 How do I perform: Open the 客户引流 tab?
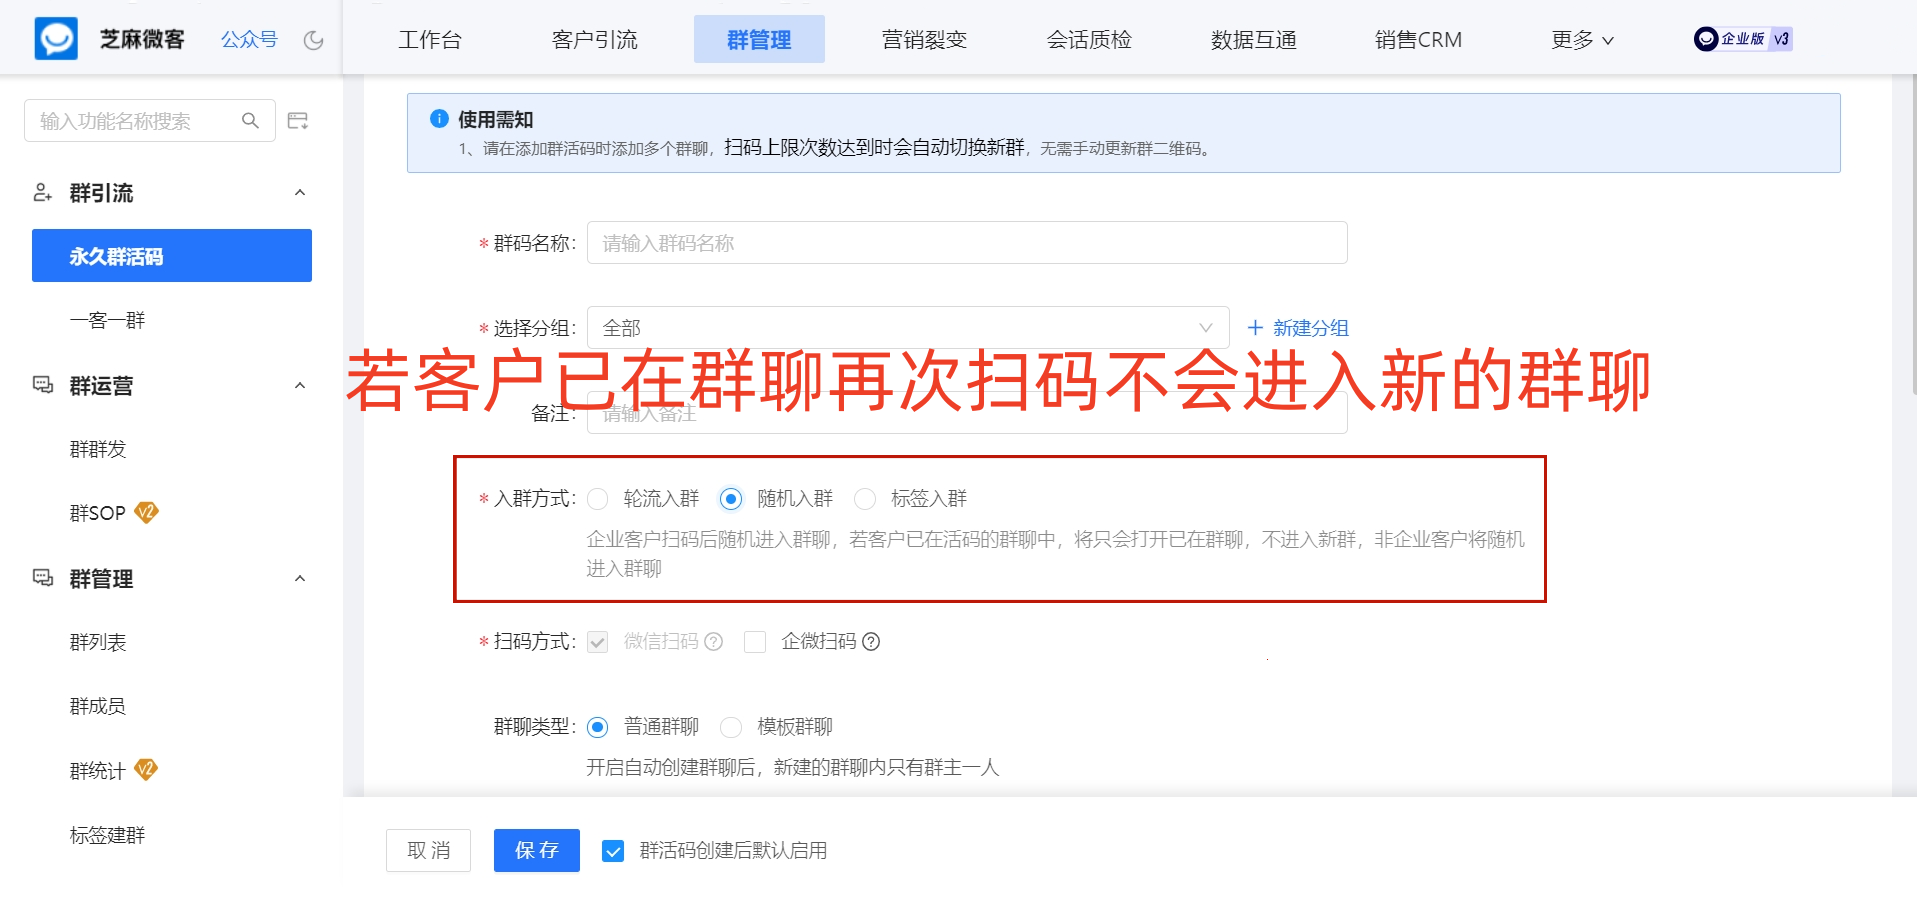594,40
